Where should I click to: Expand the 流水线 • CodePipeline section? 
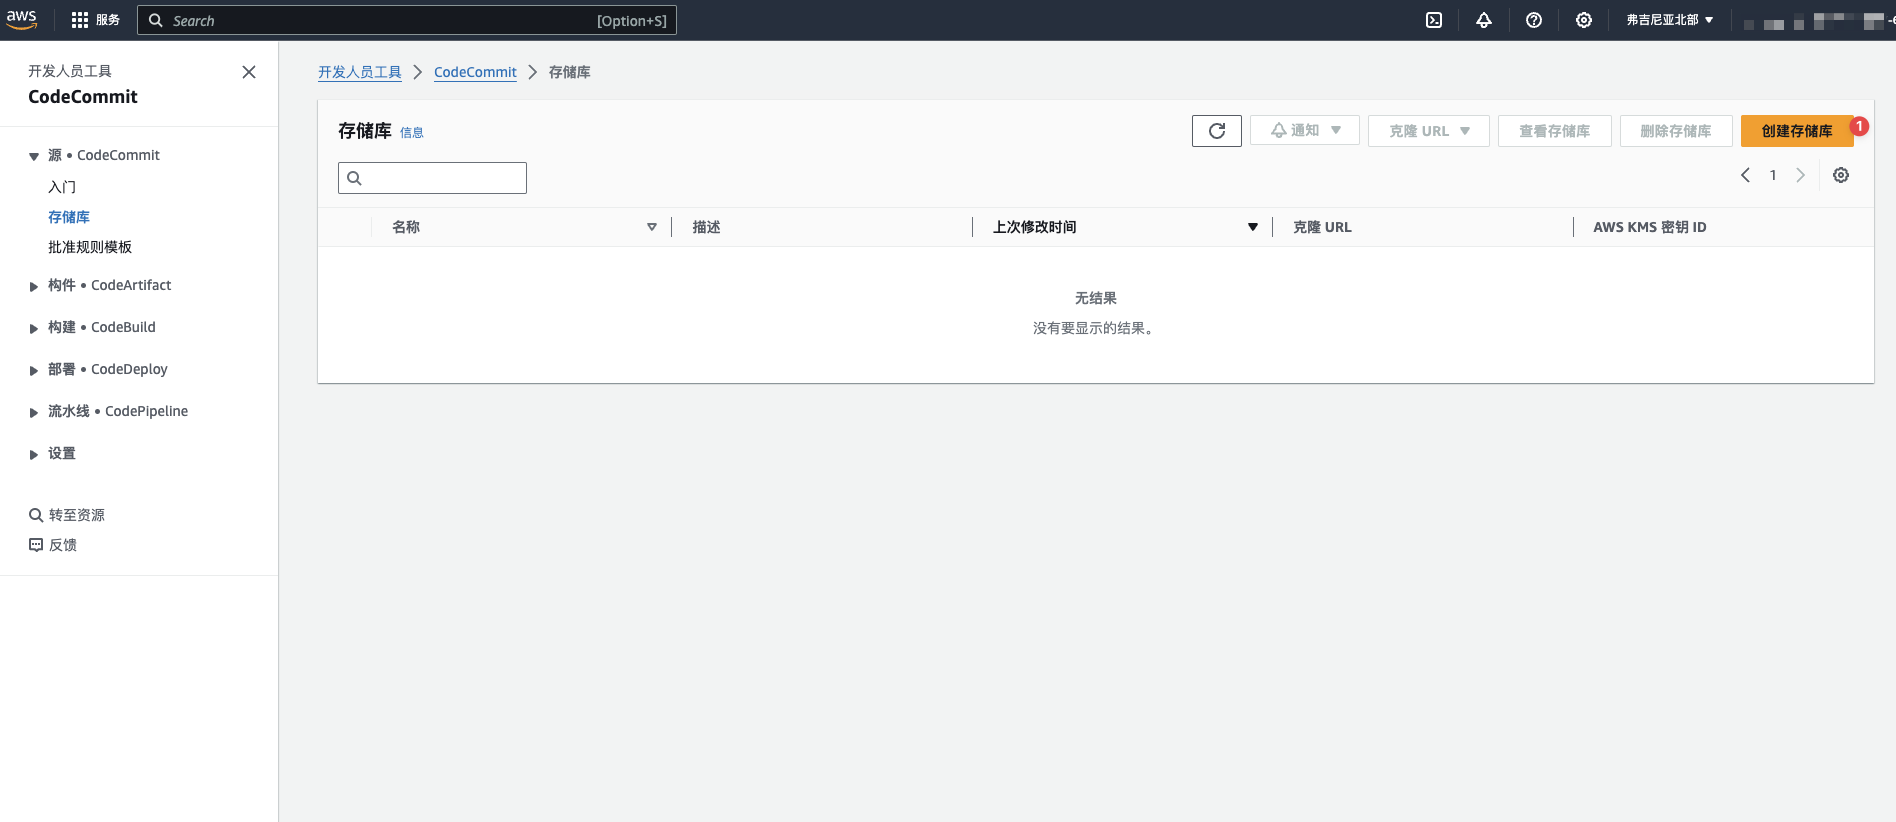click(34, 412)
